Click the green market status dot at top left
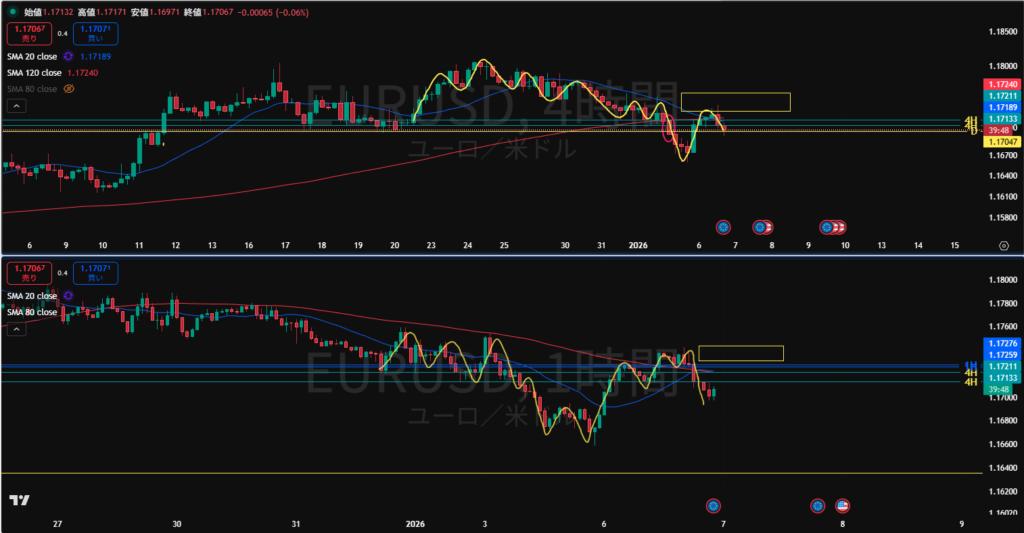1024x533 pixels. (x=11, y=10)
